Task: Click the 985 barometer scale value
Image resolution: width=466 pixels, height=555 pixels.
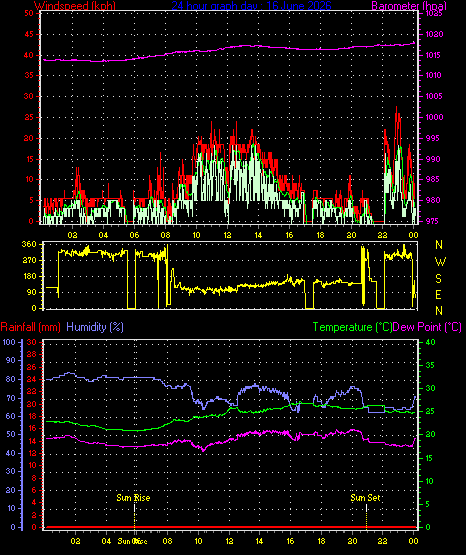Action: 433,179
